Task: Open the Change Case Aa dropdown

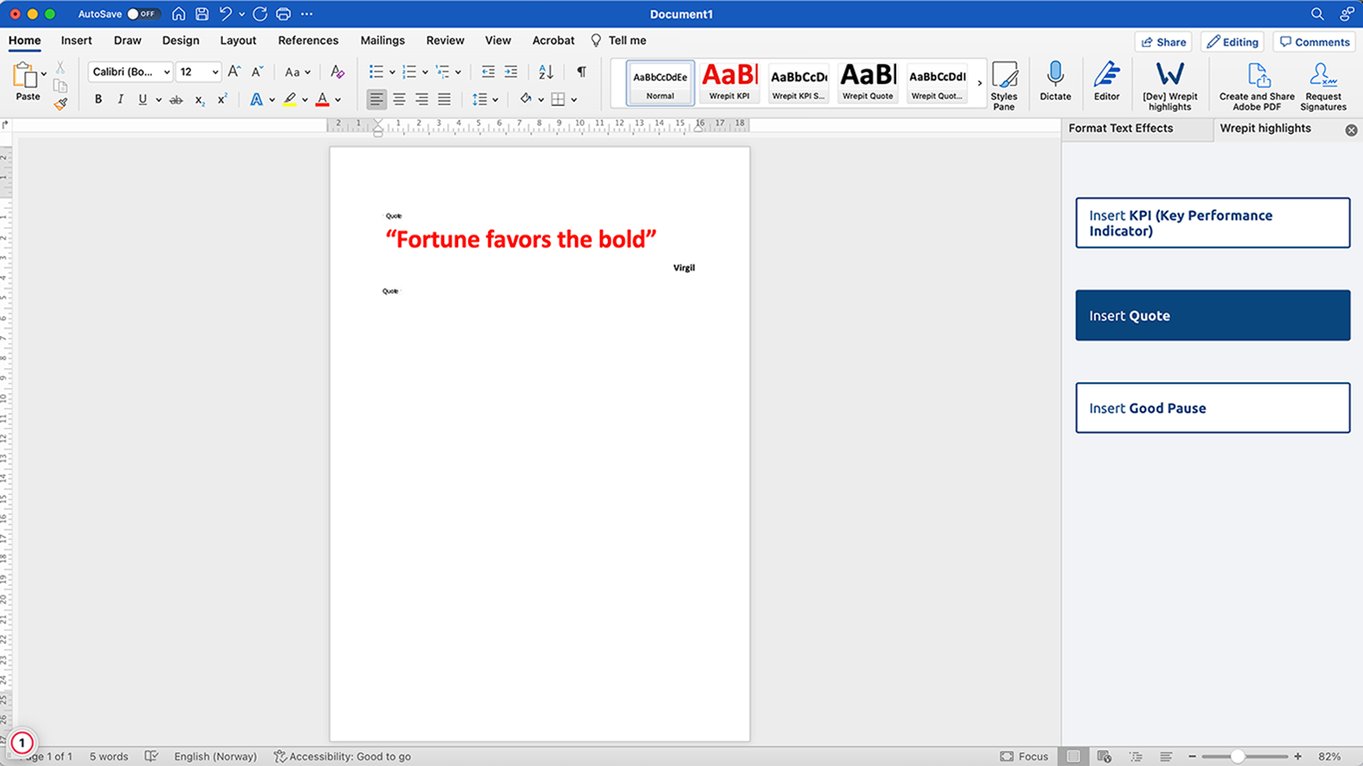Action: click(297, 72)
